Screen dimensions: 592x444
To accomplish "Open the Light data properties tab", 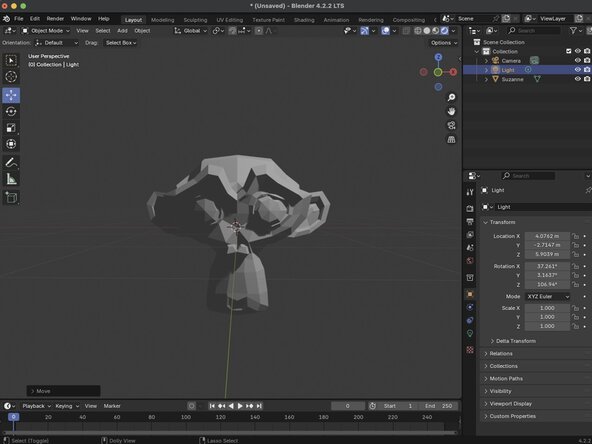I will point(470,333).
